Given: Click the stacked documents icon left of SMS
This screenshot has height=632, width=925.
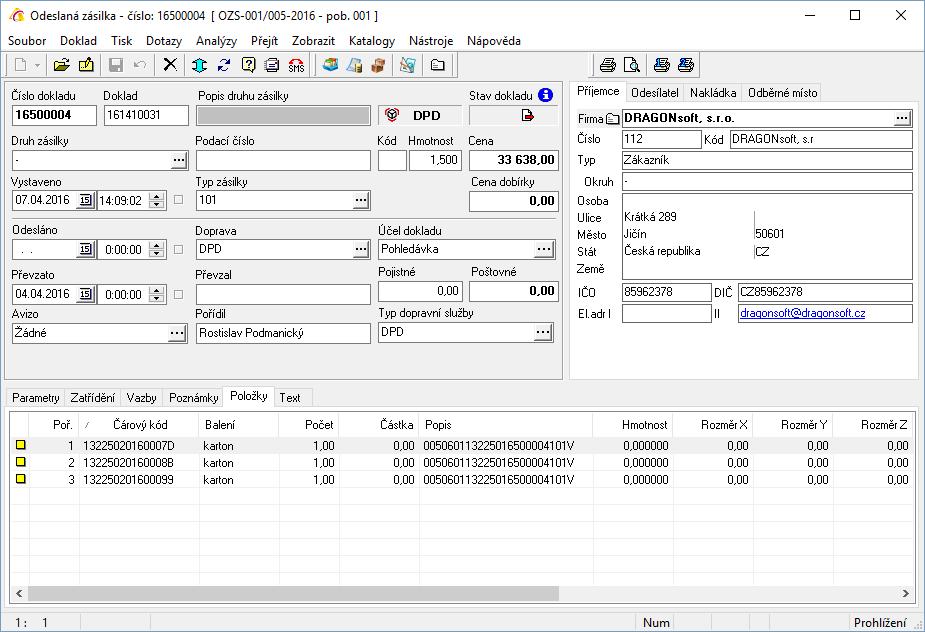Looking at the screenshot, I should coord(272,65).
